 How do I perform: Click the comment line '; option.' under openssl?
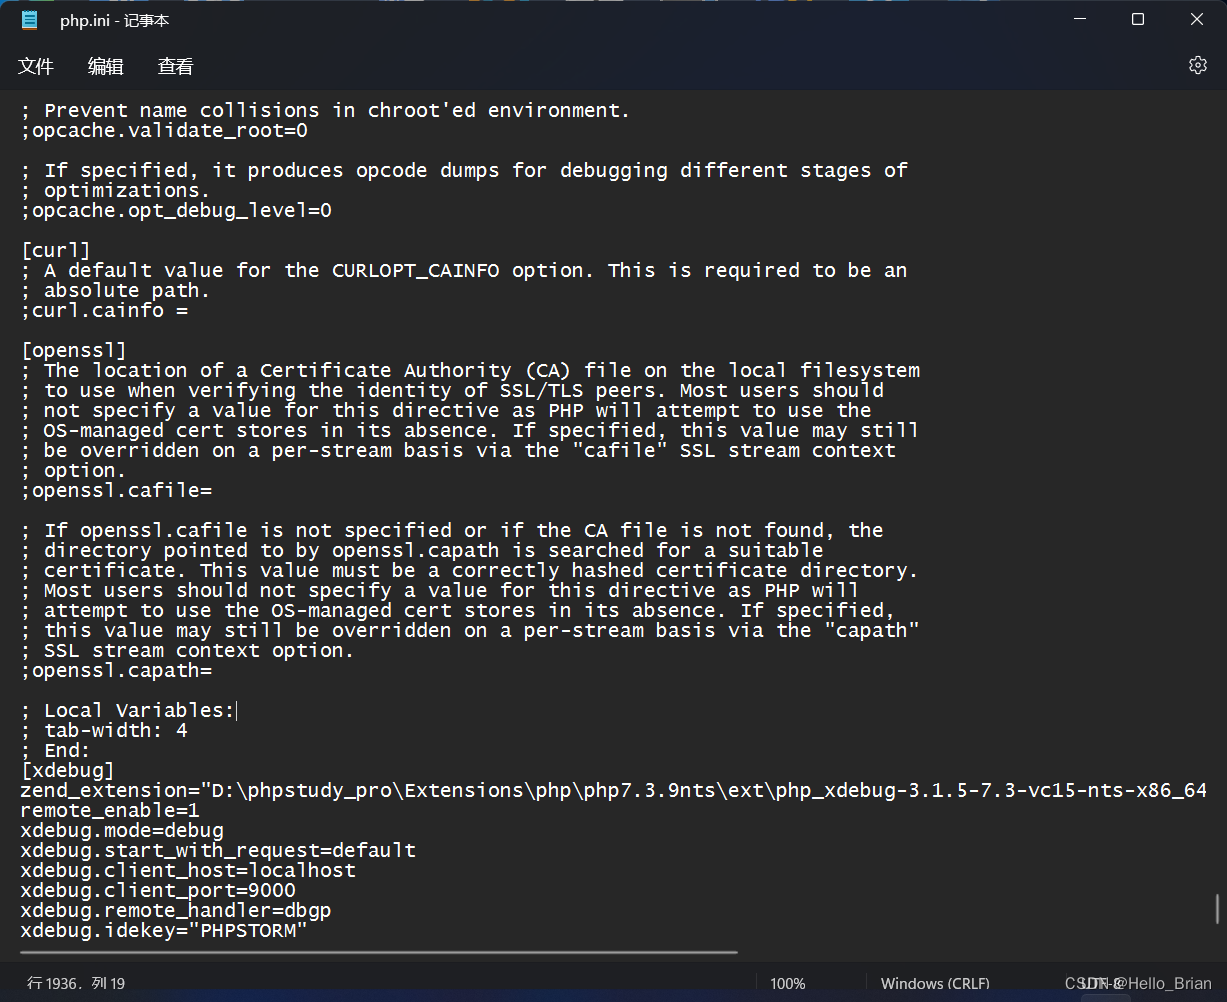74,470
